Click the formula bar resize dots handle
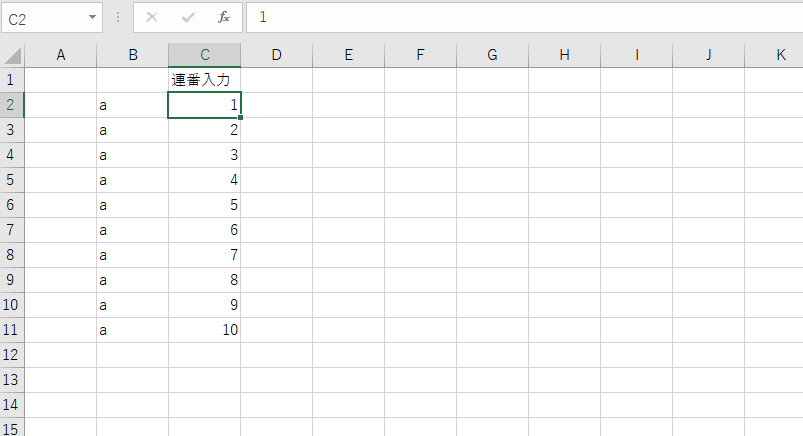Viewport: 803px width, 436px height. coord(118,18)
